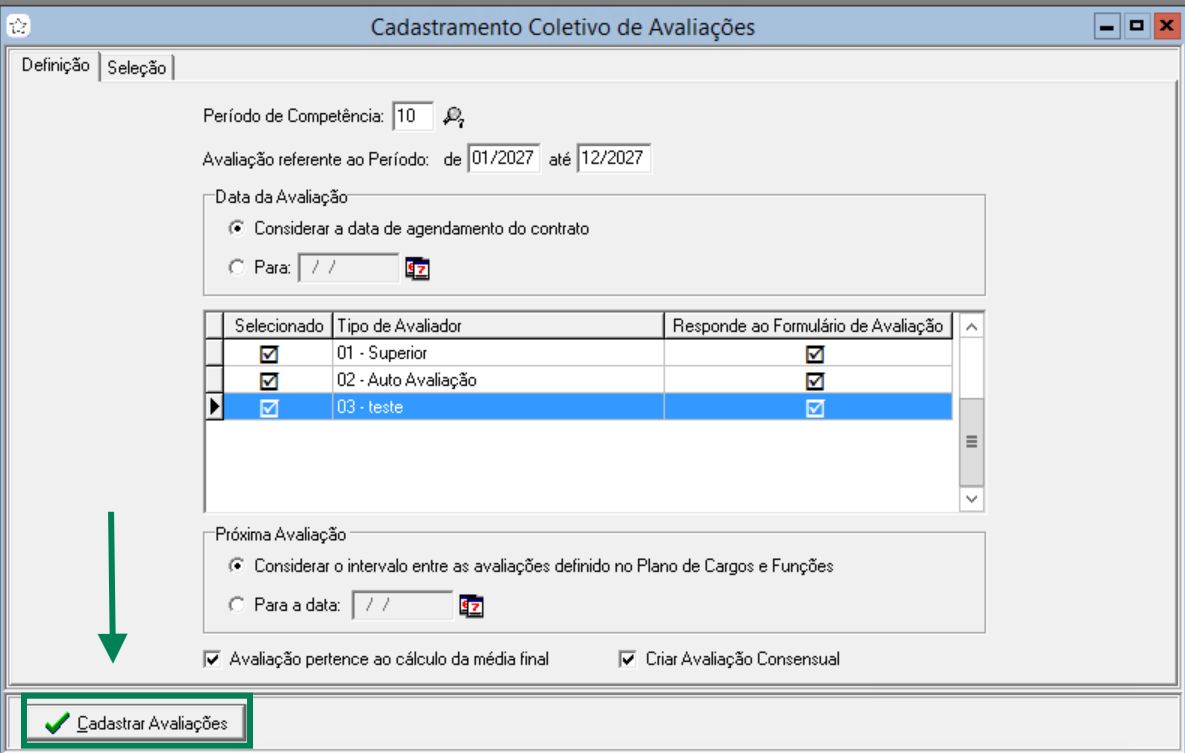The height and width of the screenshot is (753, 1185).
Task: Select the 'Para:' radio in Data da Avaliação
Action: (236, 268)
